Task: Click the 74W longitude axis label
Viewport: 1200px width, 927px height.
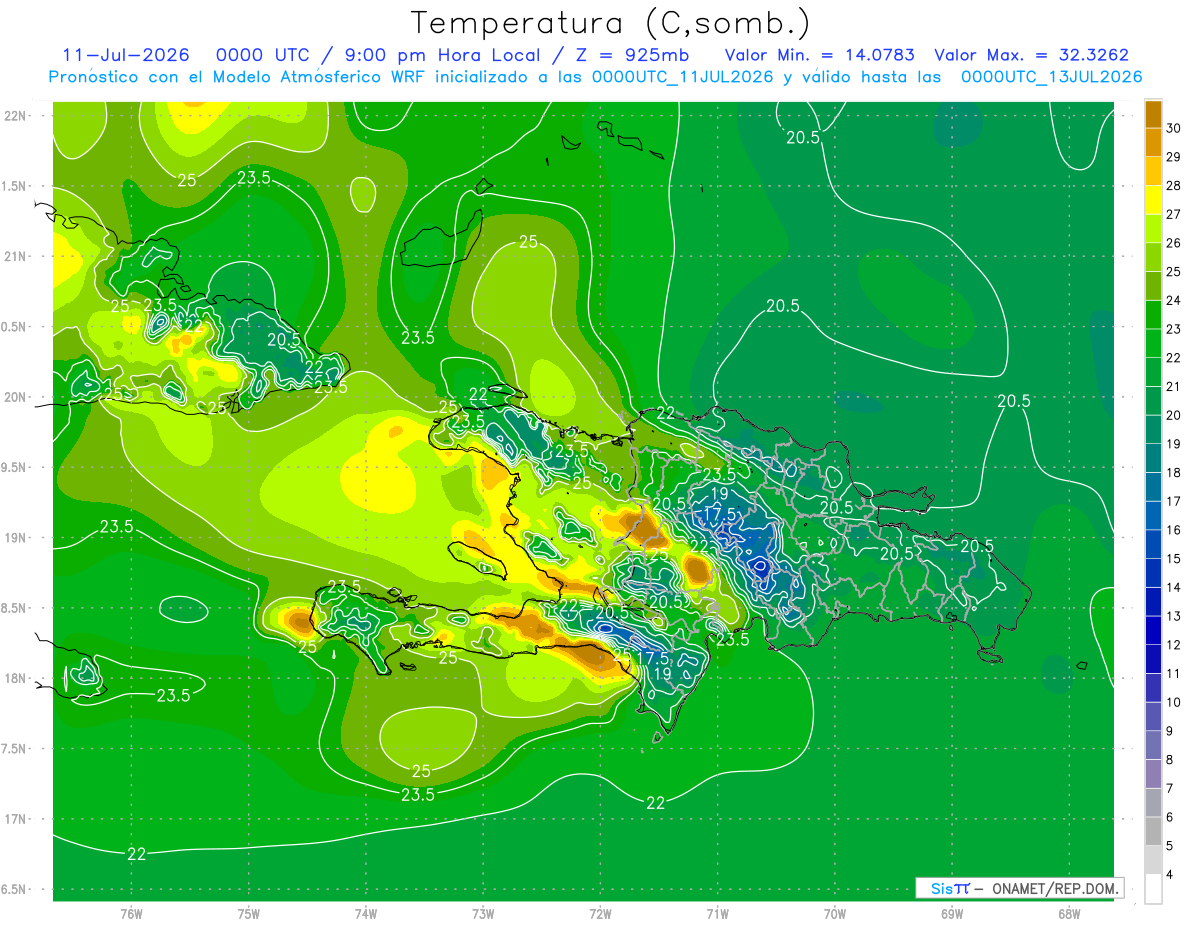Action: click(x=366, y=914)
